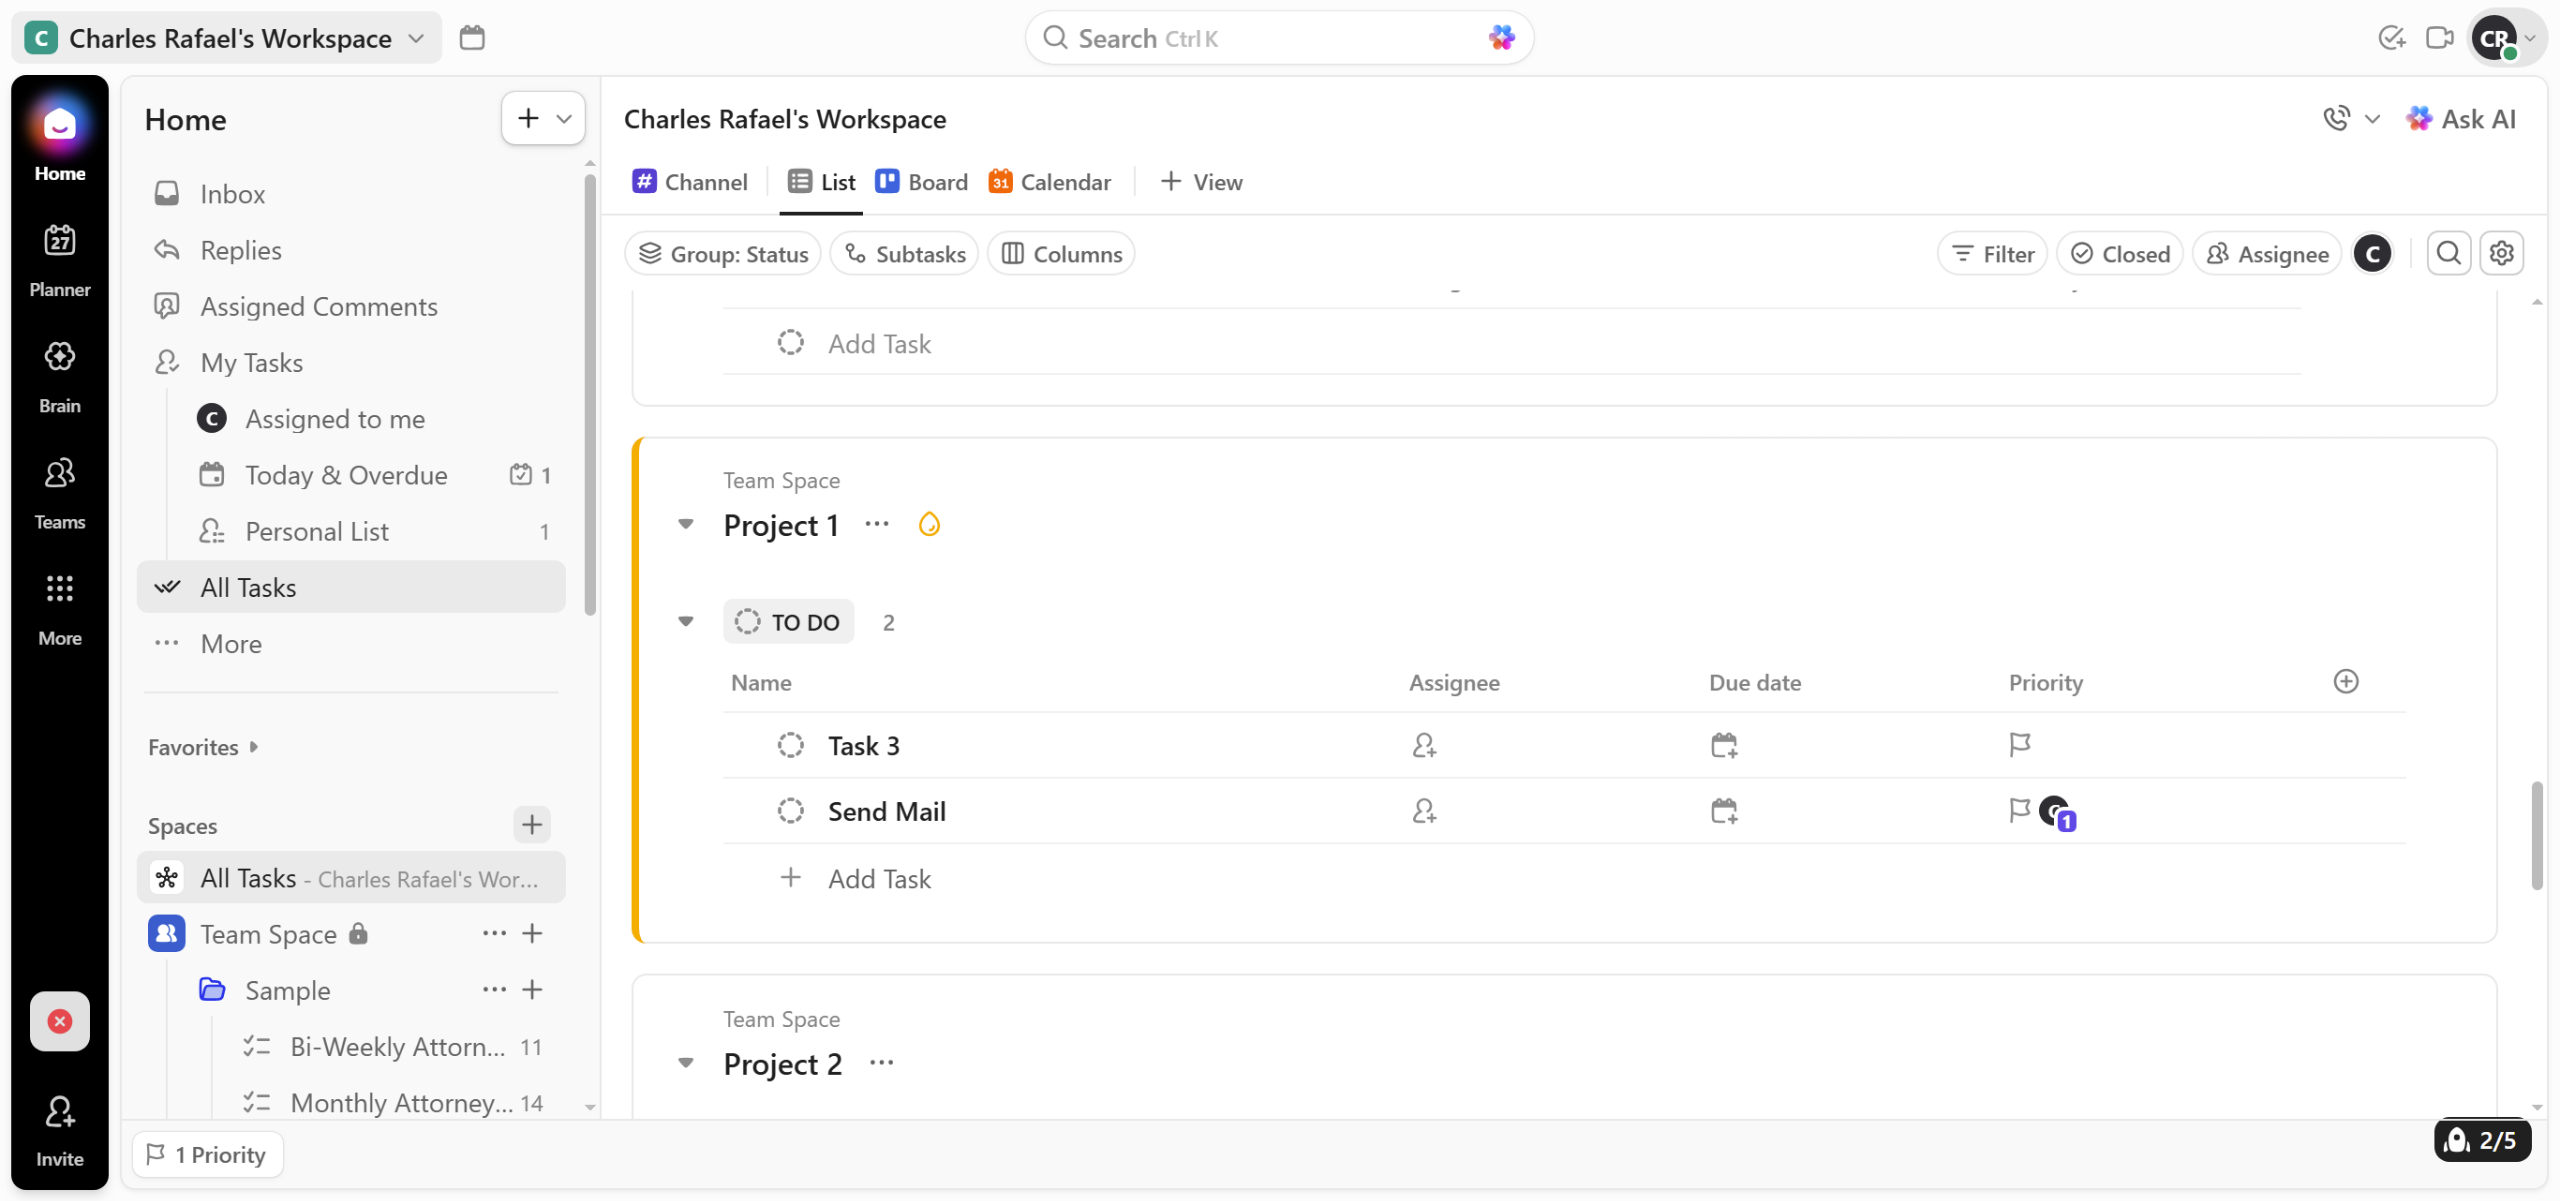Switch to the Board view tab

pos(921,182)
